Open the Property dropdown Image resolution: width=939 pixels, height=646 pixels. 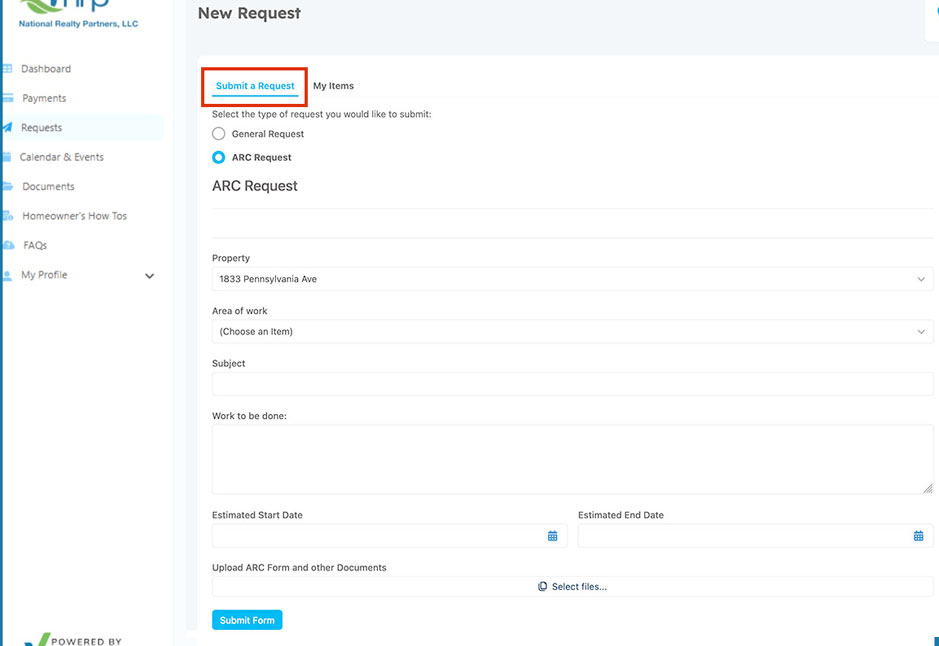(x=572, y=279)
